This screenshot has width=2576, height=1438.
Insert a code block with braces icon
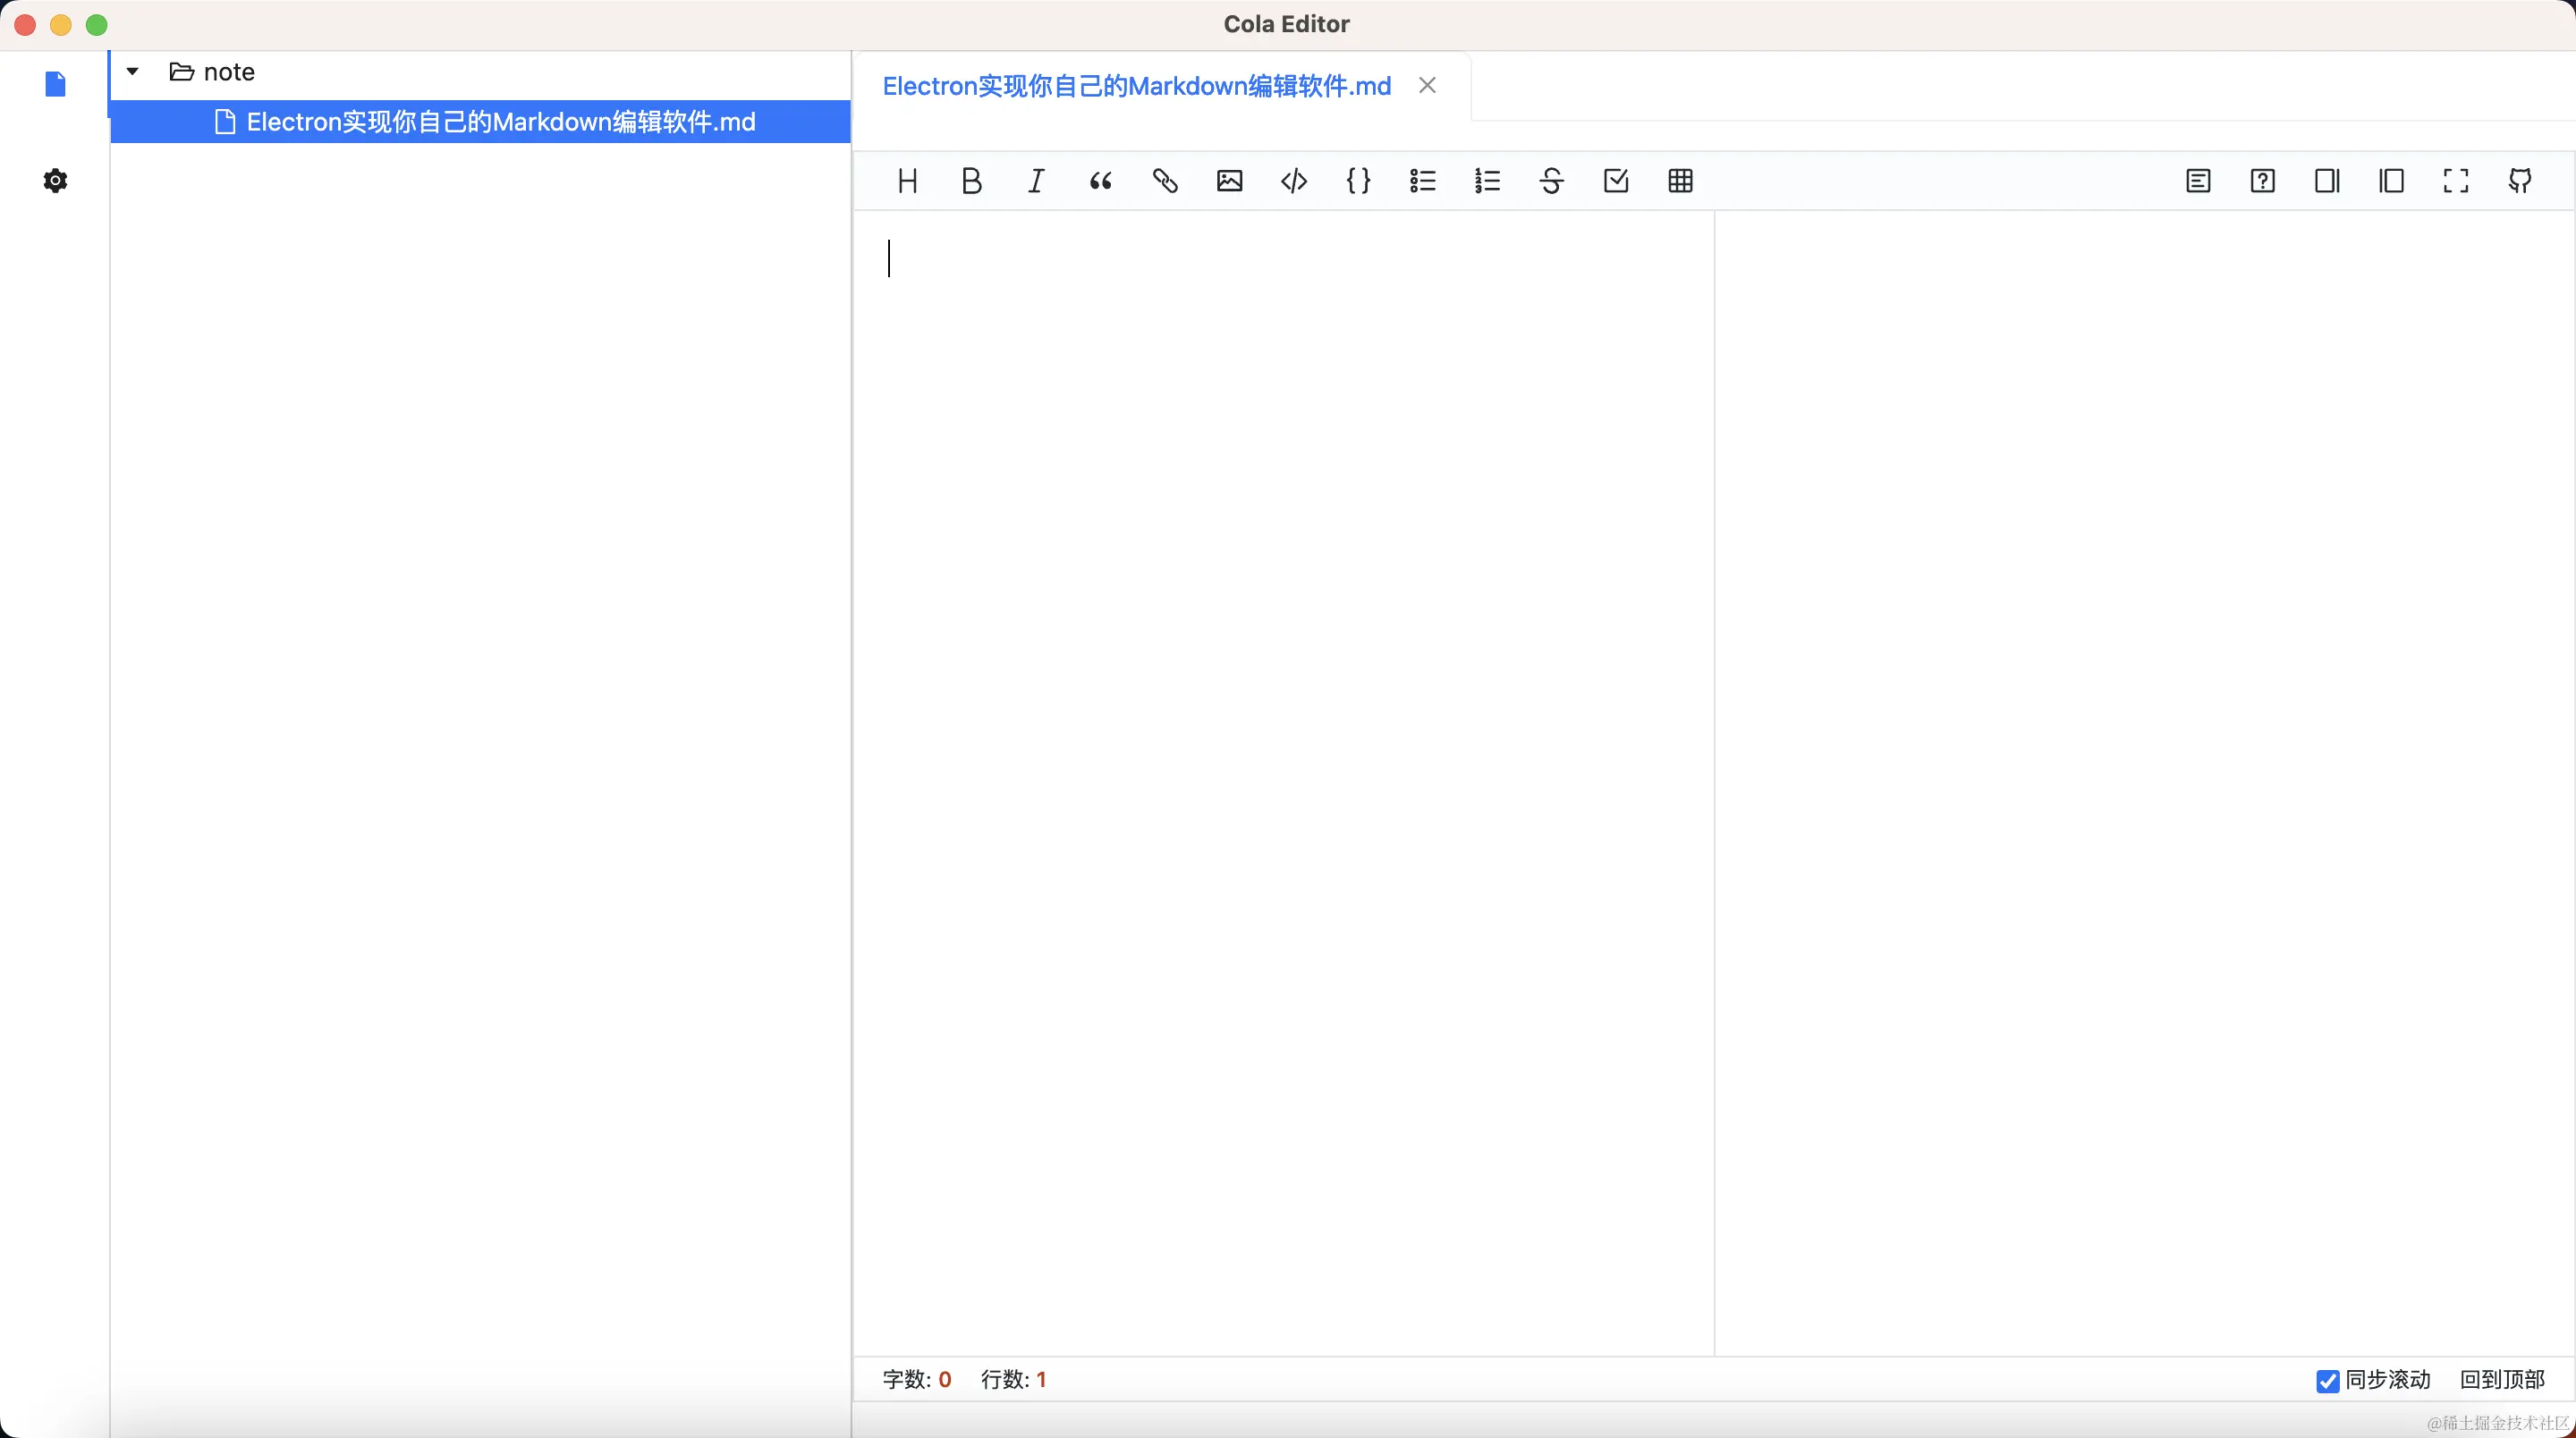point(1358,181)
